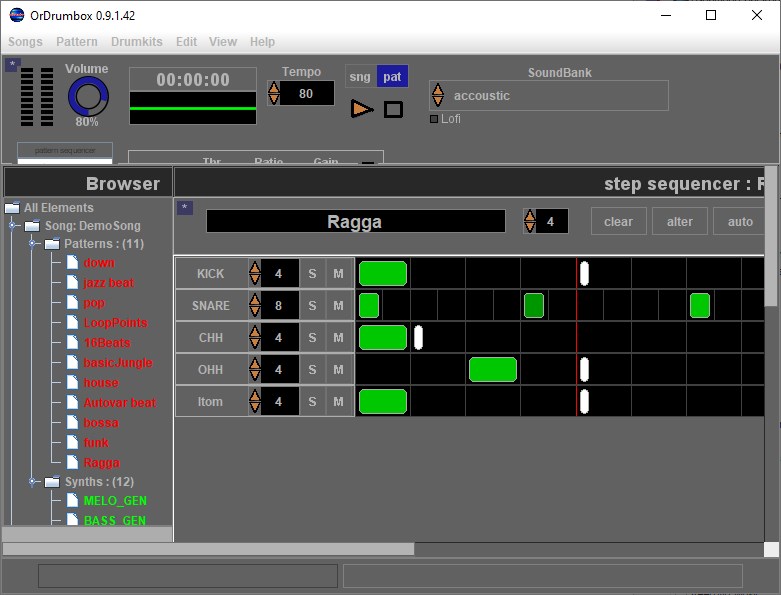Open the down pattern file icon
The width and height of the screenshot is (781, 595).
tap(73, 262)
